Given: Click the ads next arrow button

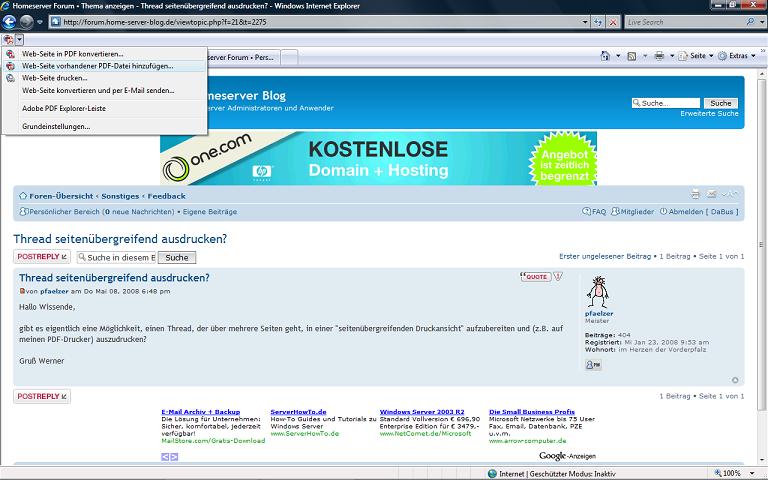Looking at the screenshot, I should point(174,457).
